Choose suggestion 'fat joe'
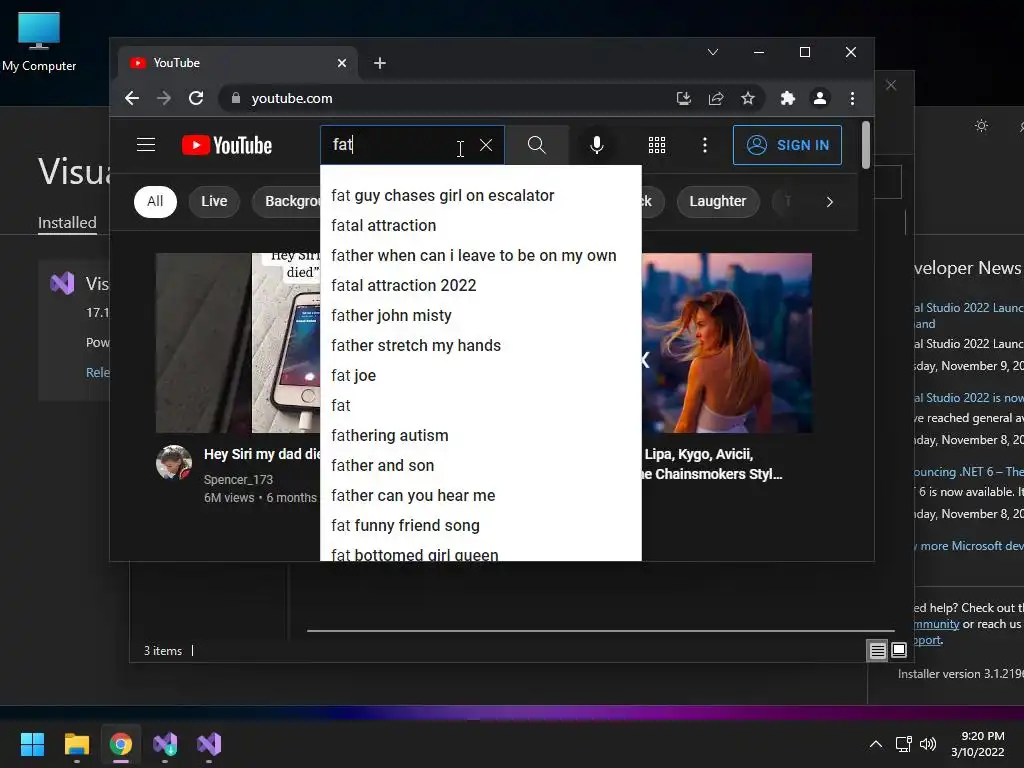 pyautogui.click(x=481, y=376)
